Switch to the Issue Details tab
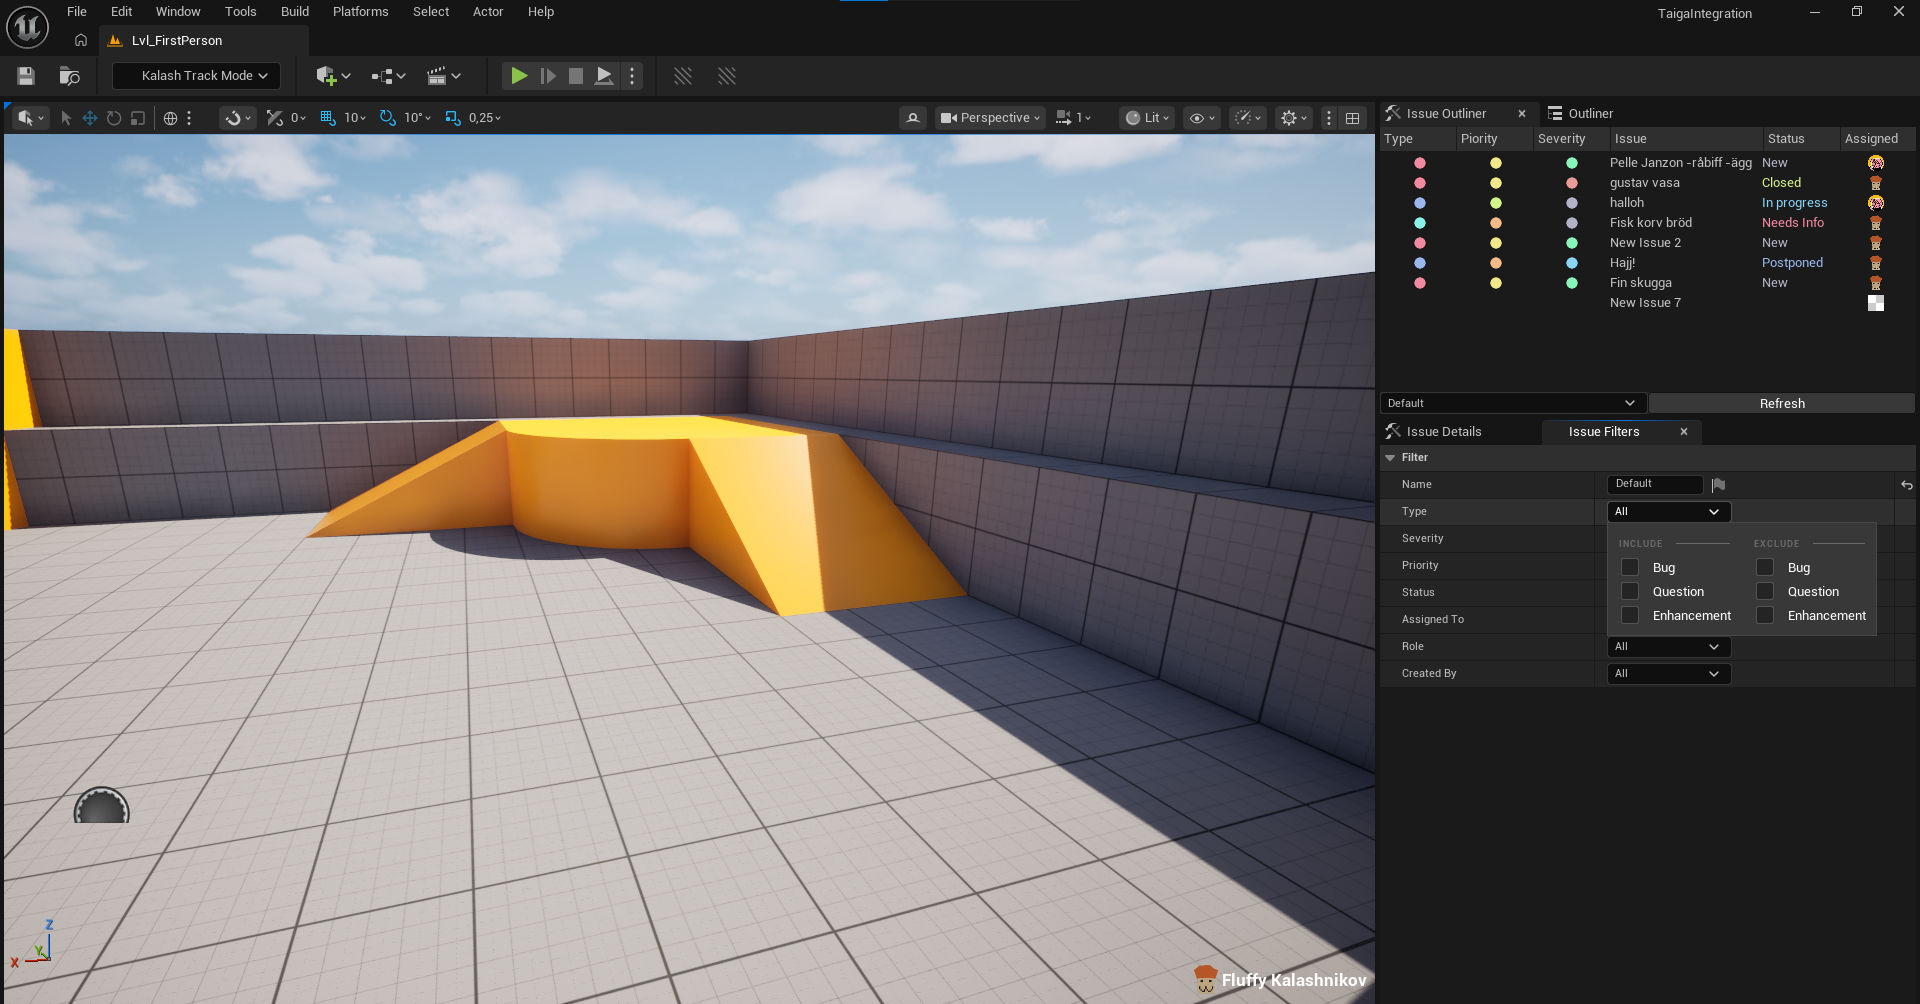This screenshot has width=1920, height=1004. tap(1443, 432)
